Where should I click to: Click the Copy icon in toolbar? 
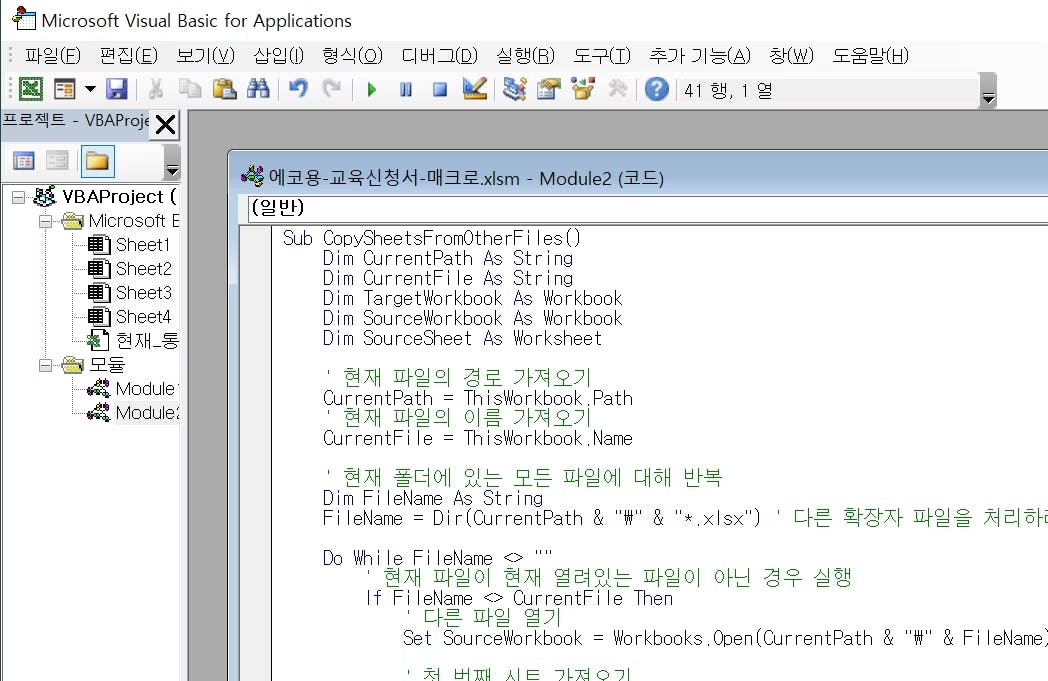190,89
